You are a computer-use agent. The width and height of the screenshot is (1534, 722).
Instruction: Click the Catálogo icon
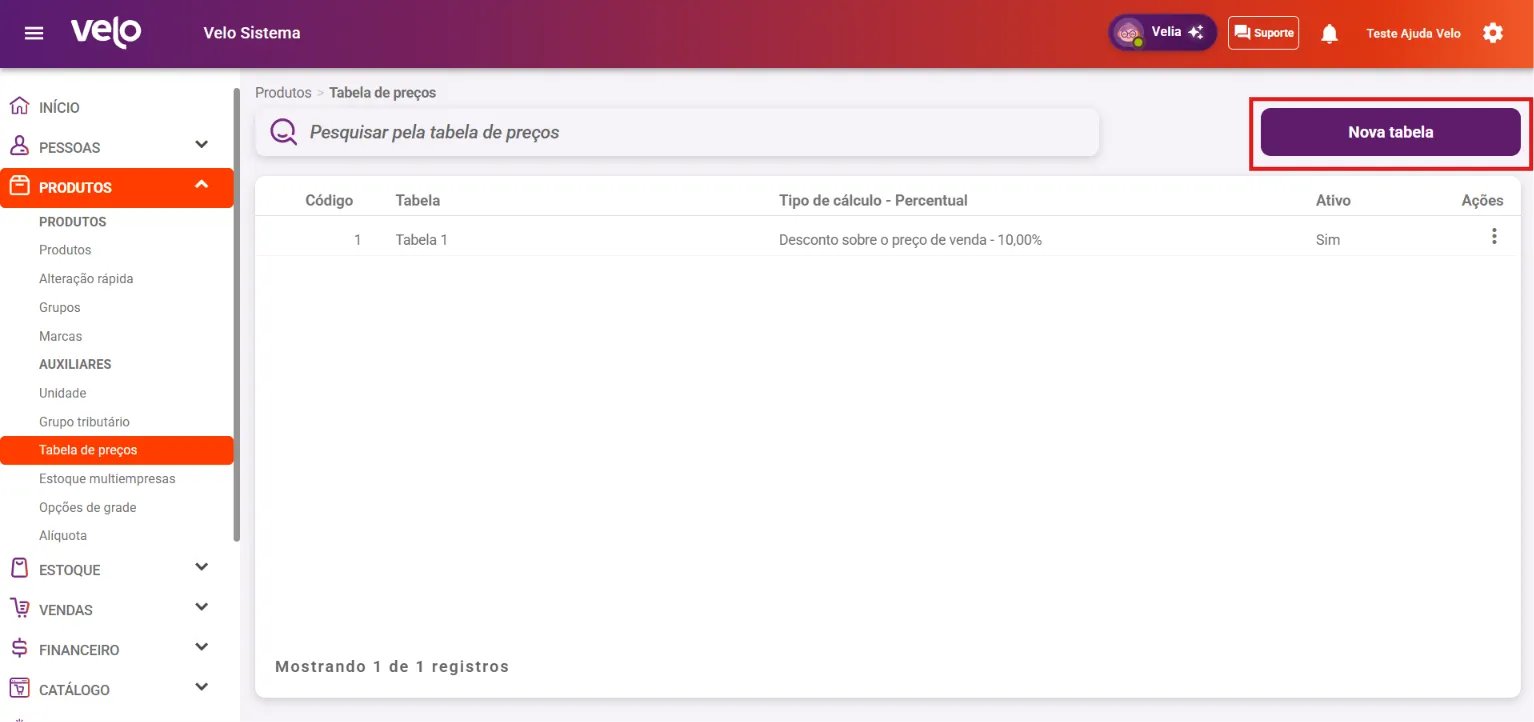pos(18,688)
